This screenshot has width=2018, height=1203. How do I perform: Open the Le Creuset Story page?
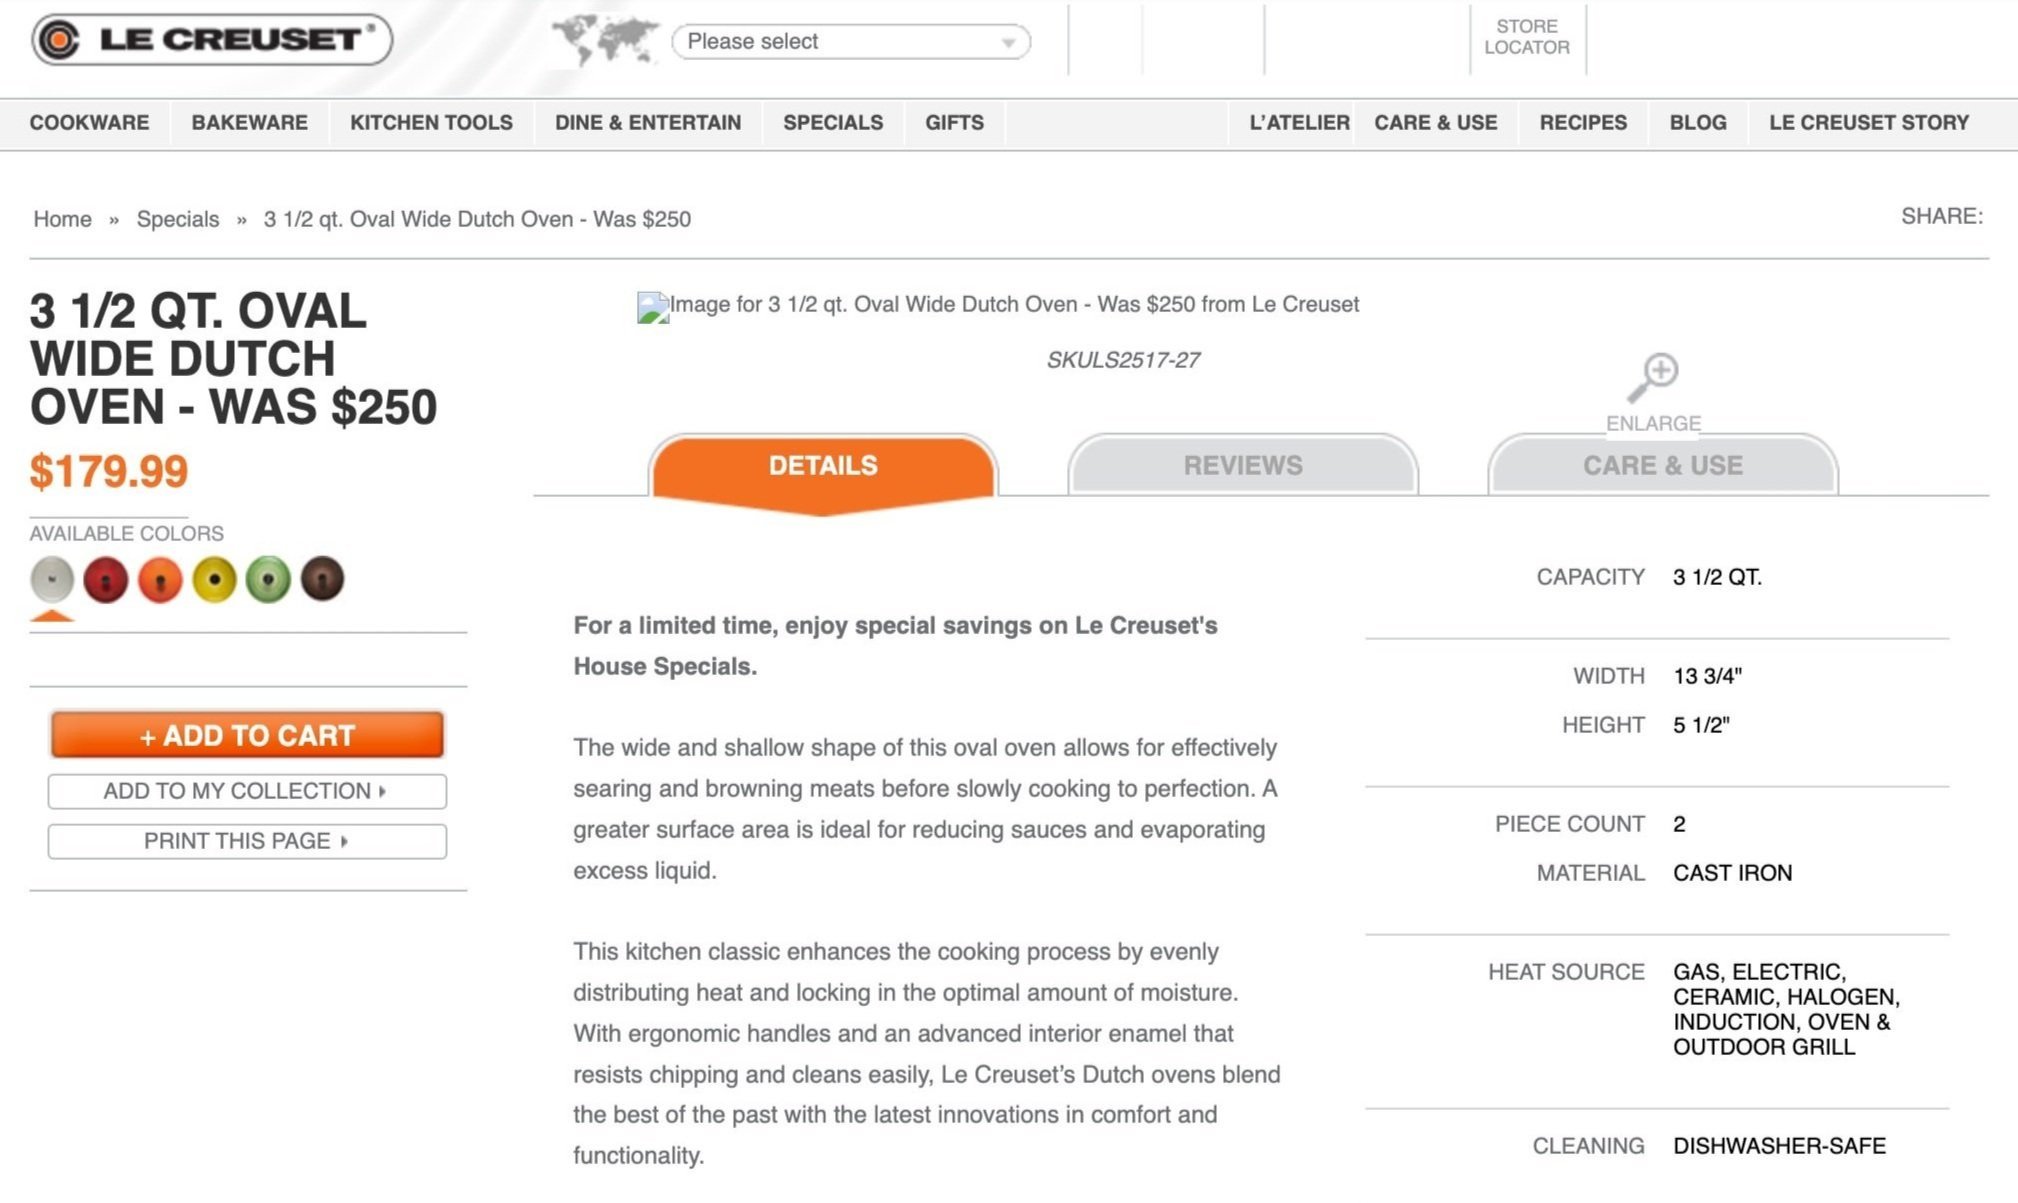tap(1869, 123)
